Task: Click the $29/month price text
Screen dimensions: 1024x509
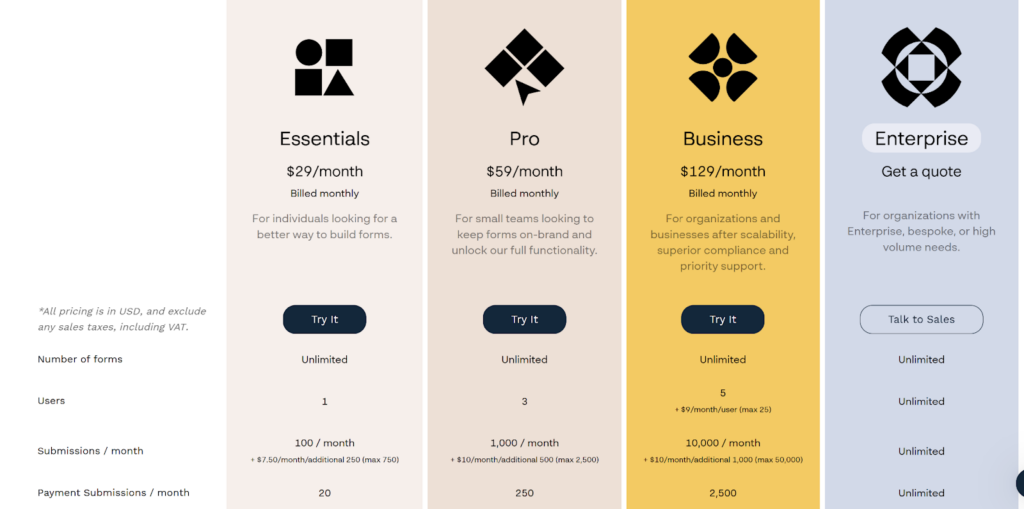Action: click(x=325, y=172)
